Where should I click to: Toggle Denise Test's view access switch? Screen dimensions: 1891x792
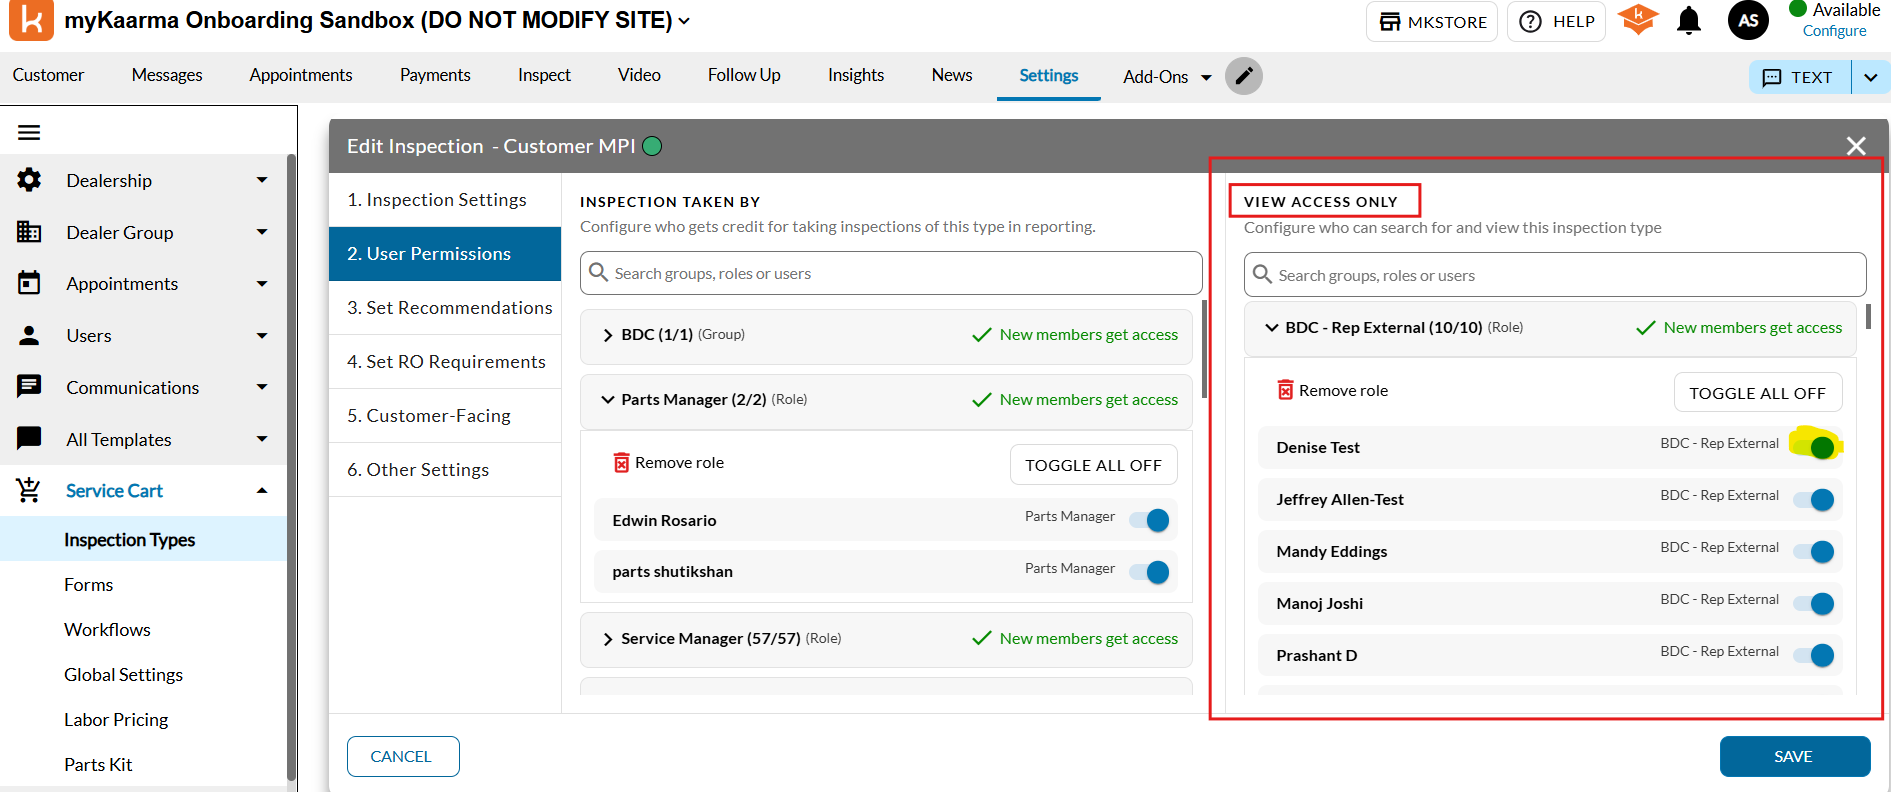pyautogui.click(x=1815, y=446)
